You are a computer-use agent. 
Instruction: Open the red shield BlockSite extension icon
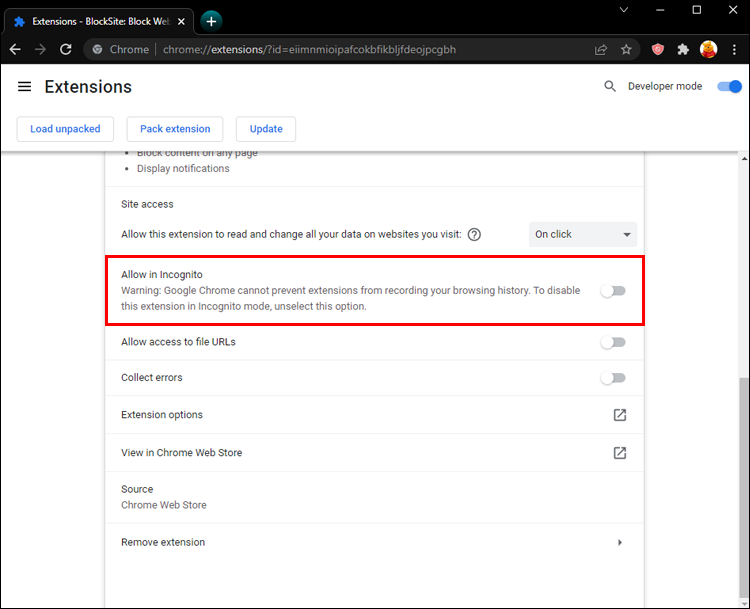(658, 49)
